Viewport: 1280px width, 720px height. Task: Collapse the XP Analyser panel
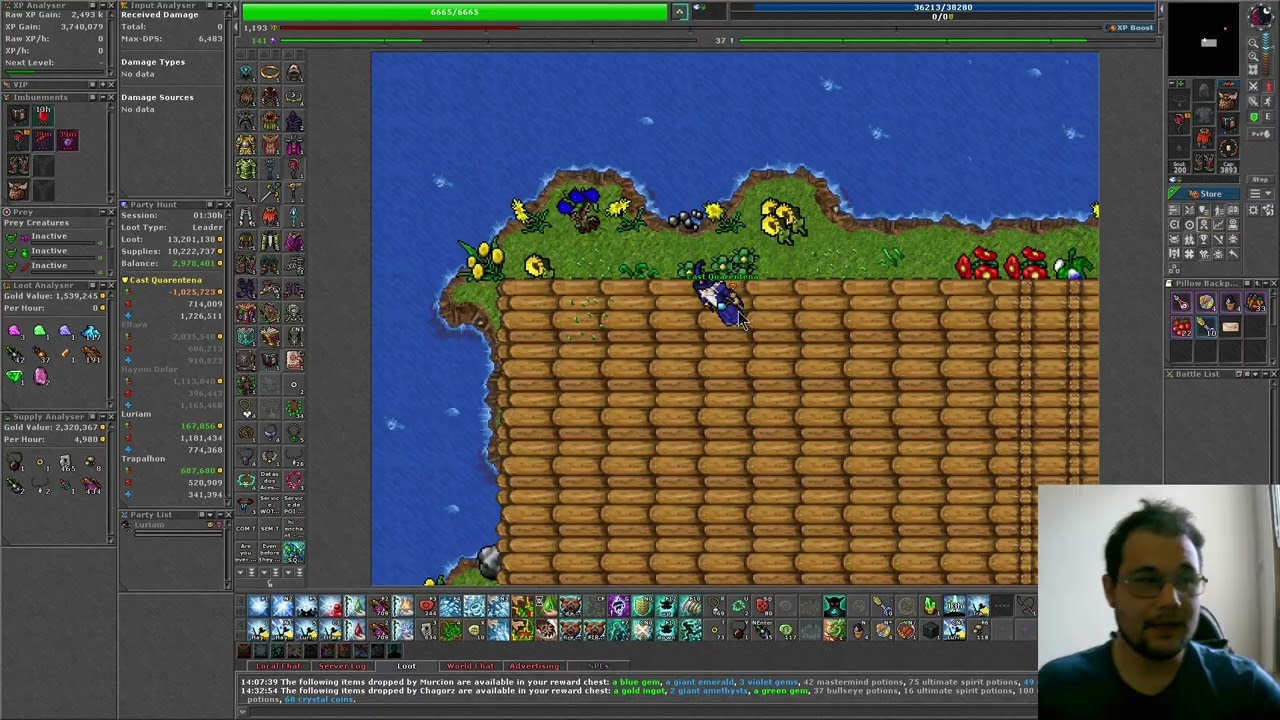pos(101,6)
